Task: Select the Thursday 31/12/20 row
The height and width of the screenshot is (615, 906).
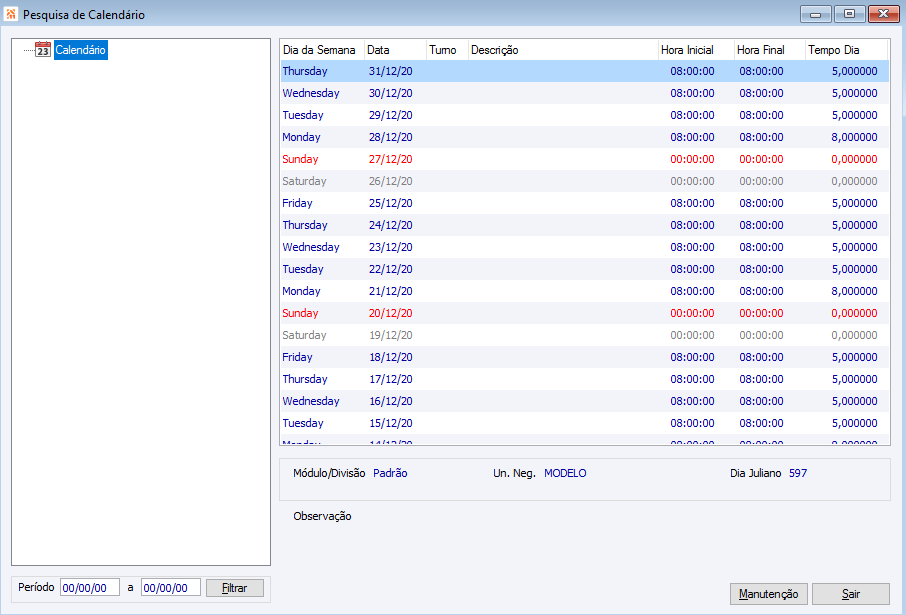Action: [x=584, y=71]
